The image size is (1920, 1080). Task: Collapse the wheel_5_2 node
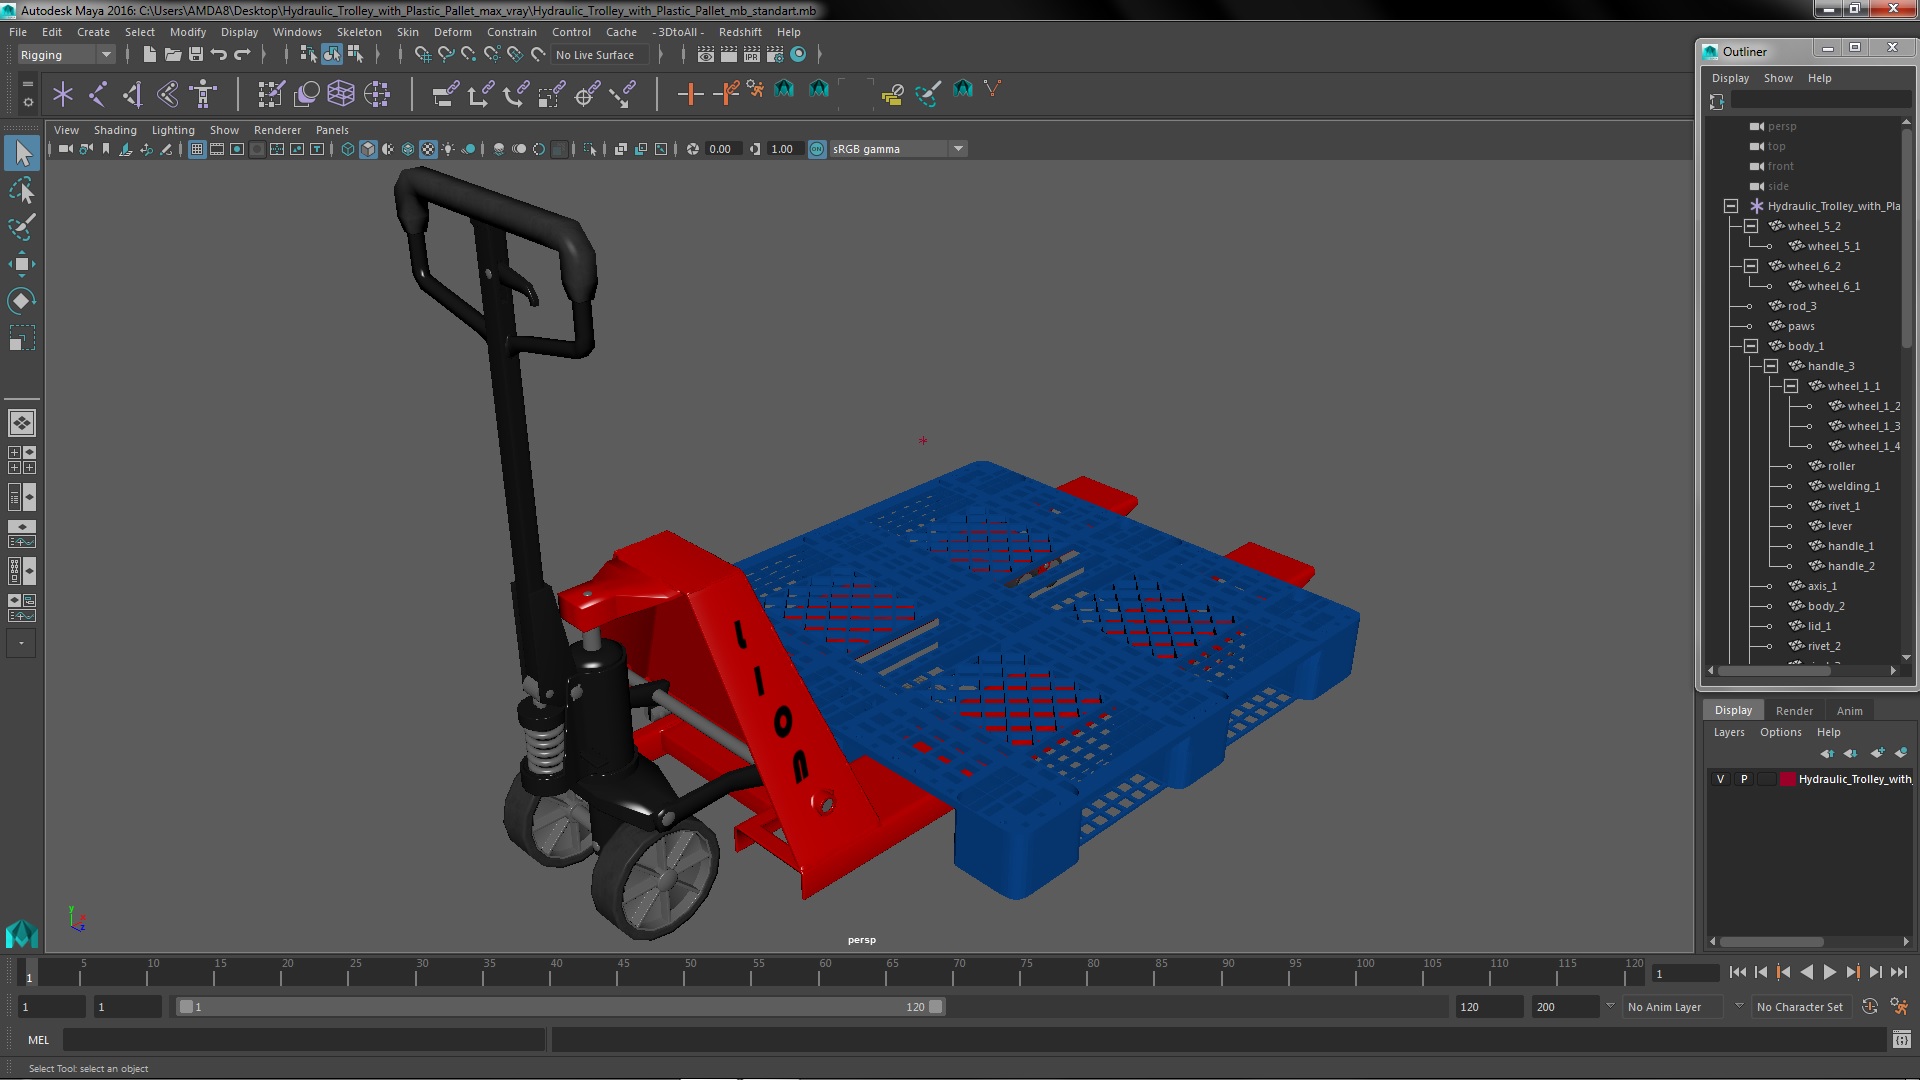[1751, 226]
